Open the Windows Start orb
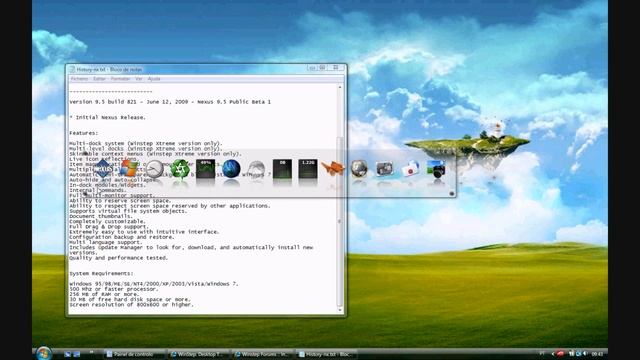 pos(44,353)
